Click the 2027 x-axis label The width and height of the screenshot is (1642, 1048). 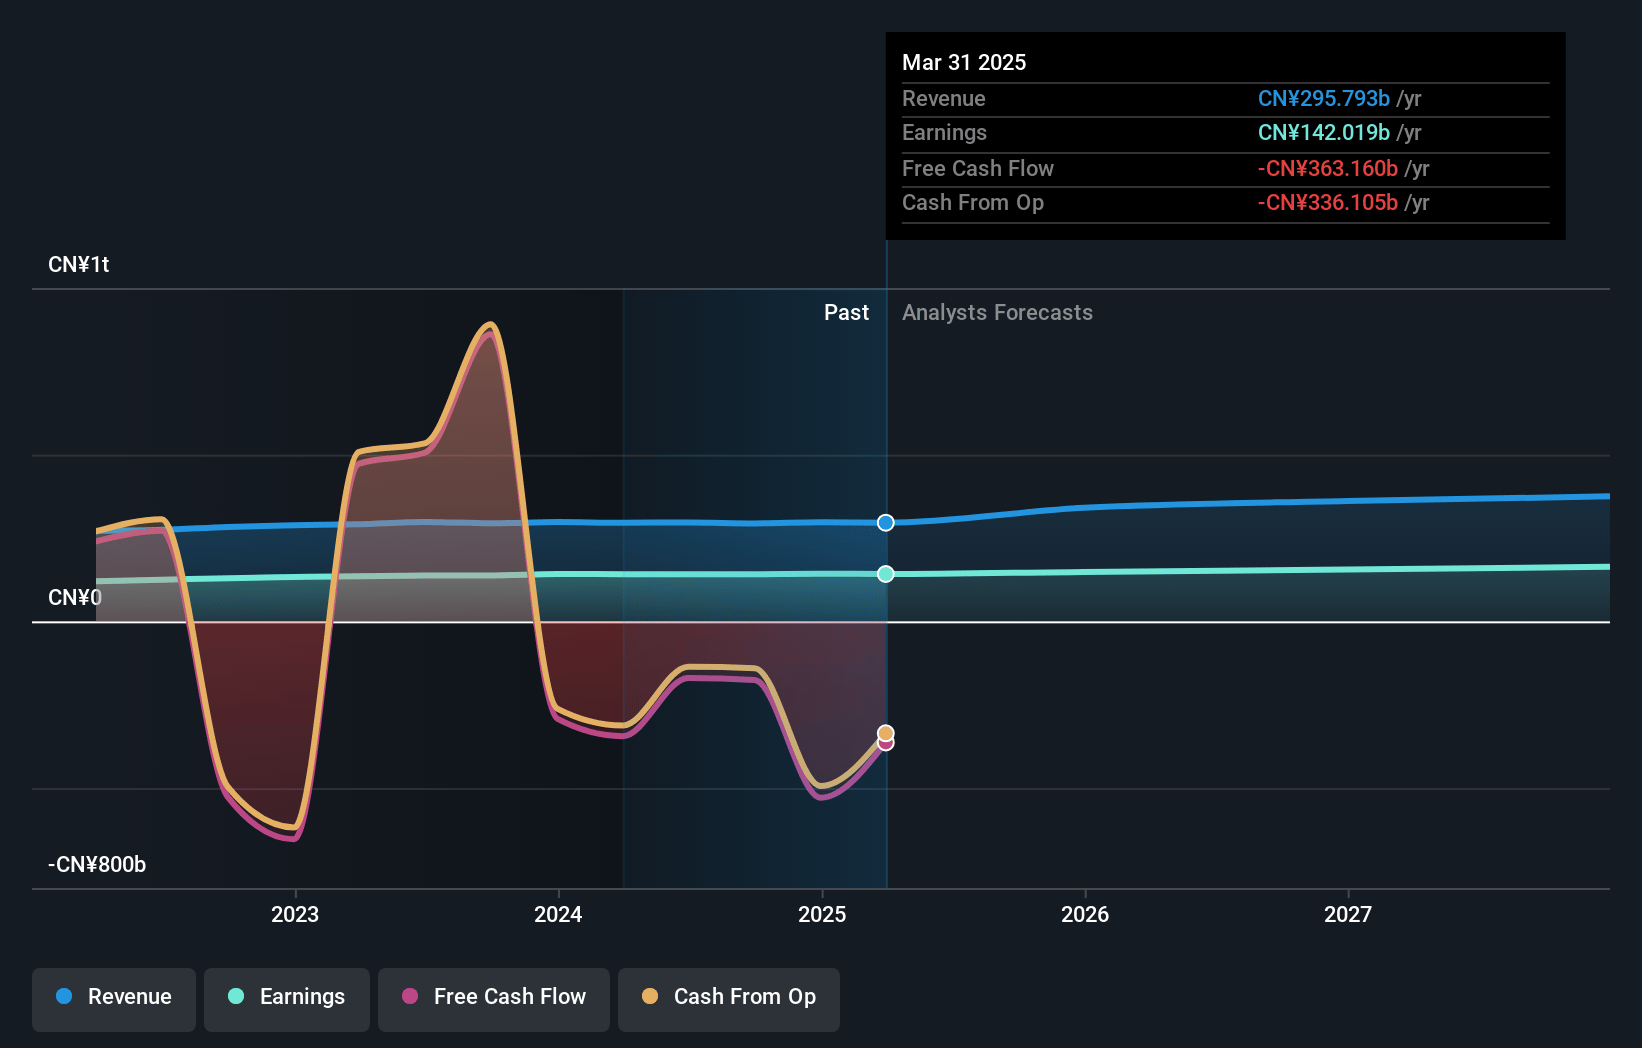[x=1348, y=914]
